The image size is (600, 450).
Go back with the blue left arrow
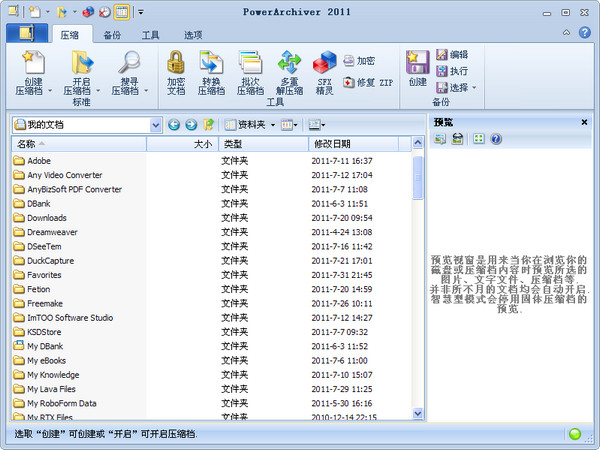(174, 125)
